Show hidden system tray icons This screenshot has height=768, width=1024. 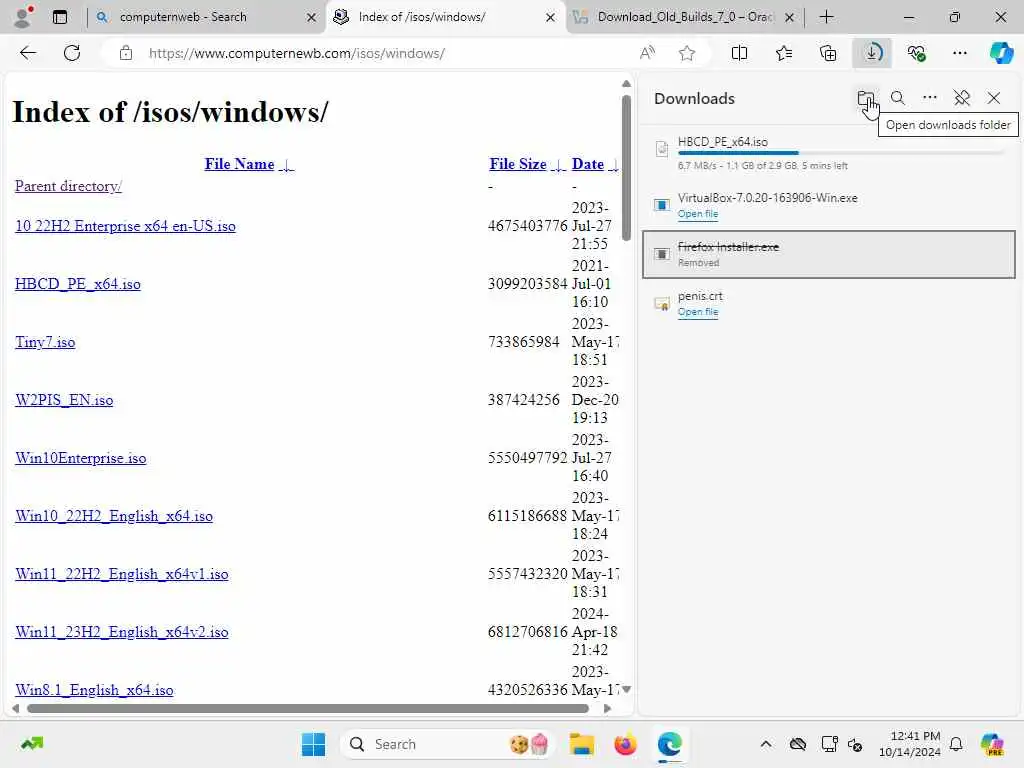(x=766, y=744)
